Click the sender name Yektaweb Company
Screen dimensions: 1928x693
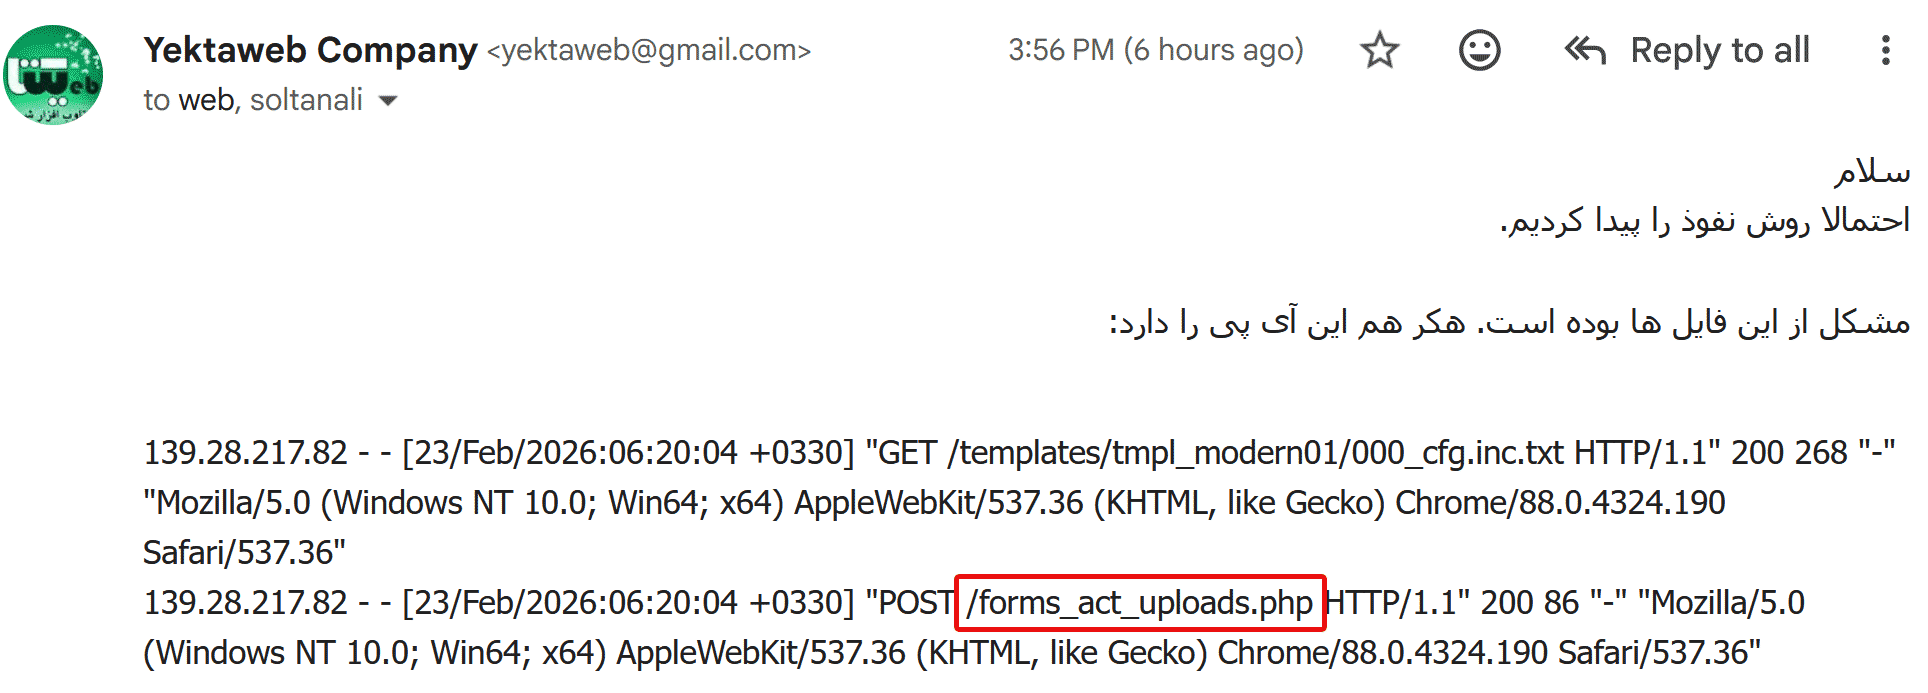(x=310, y=50)
